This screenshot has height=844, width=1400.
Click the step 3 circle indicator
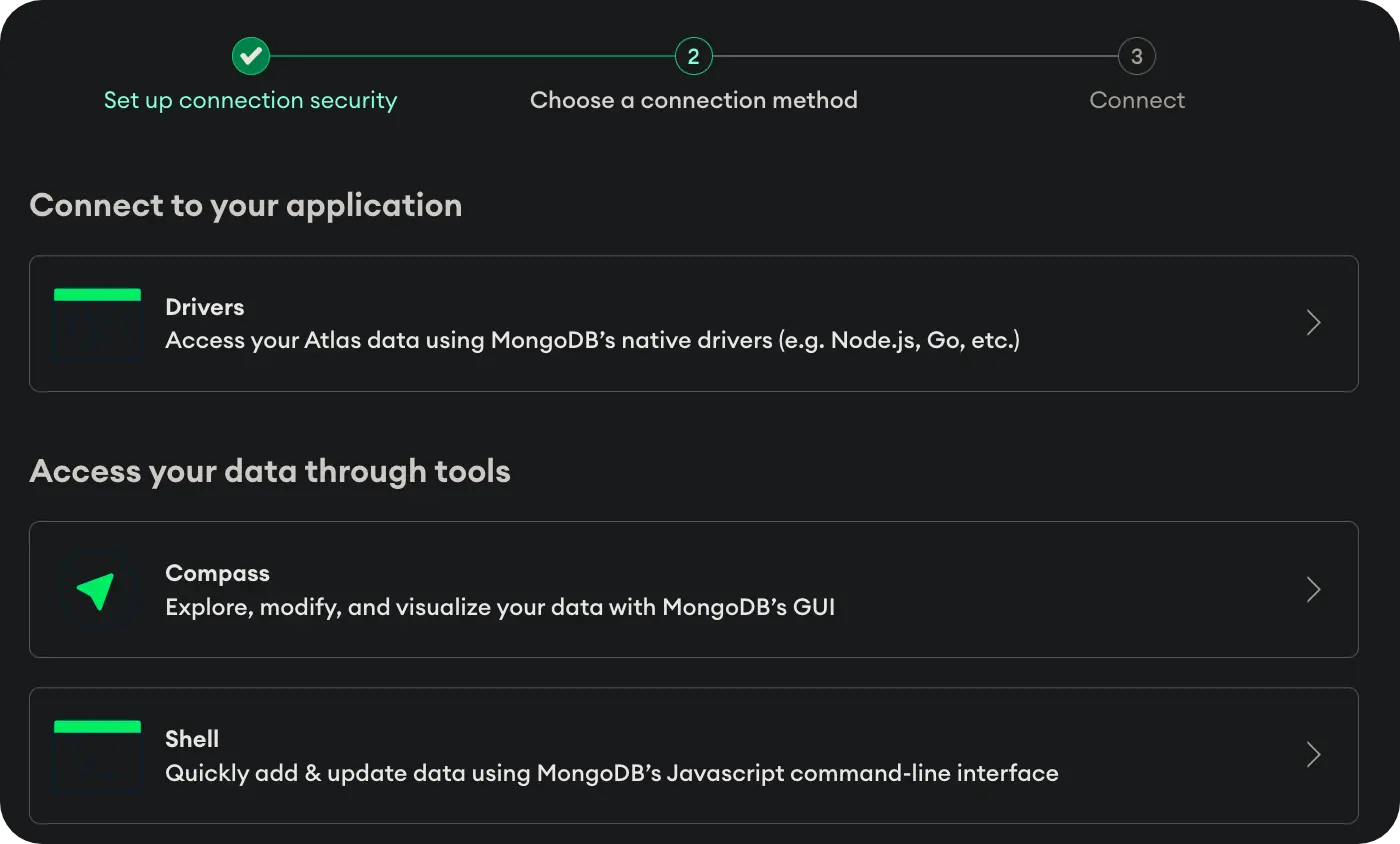[x=1136, y=56]
